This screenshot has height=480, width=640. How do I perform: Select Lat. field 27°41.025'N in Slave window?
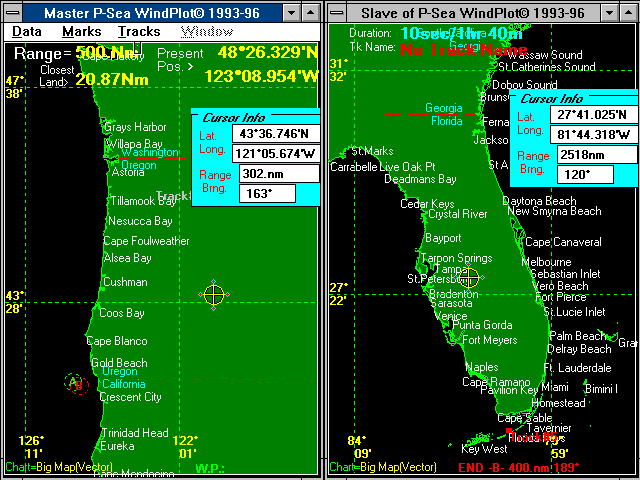coord(594,115)
